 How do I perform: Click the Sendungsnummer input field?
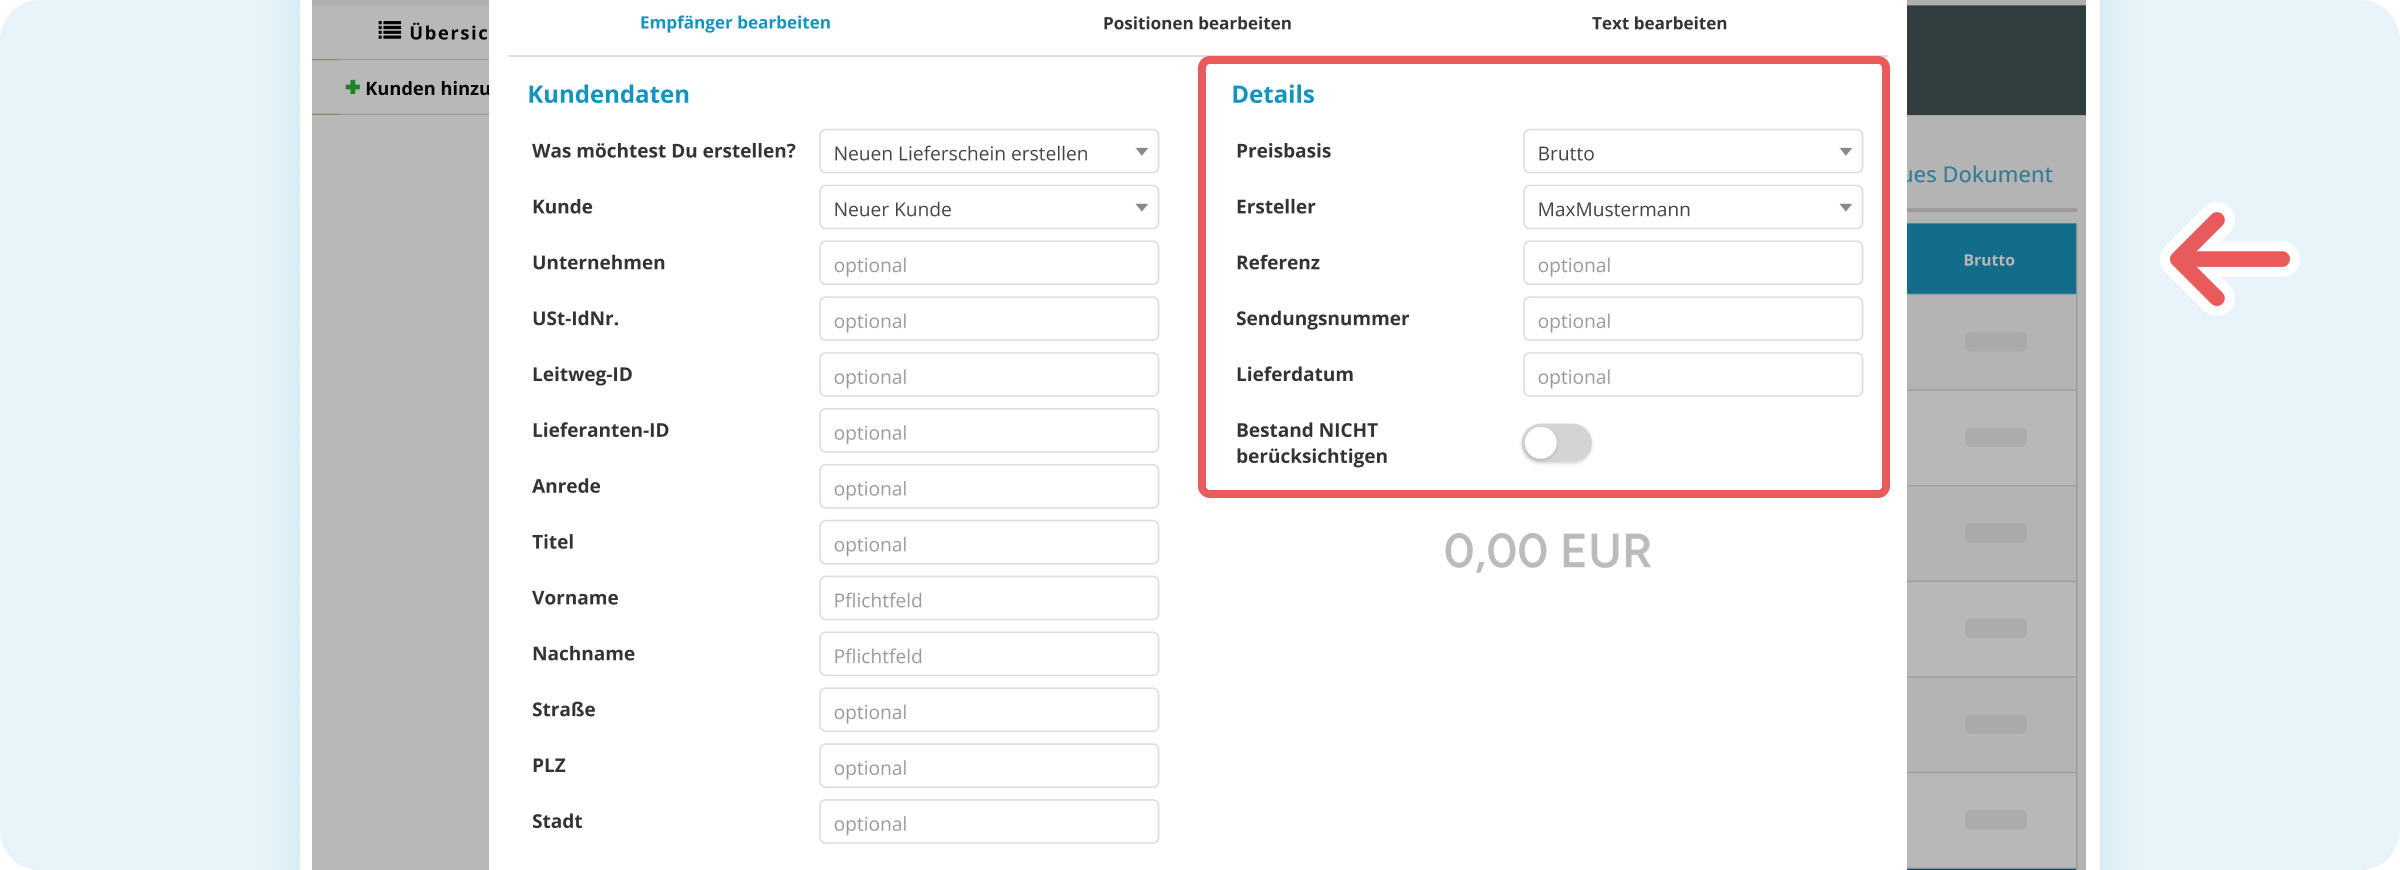pos(1693,320)
